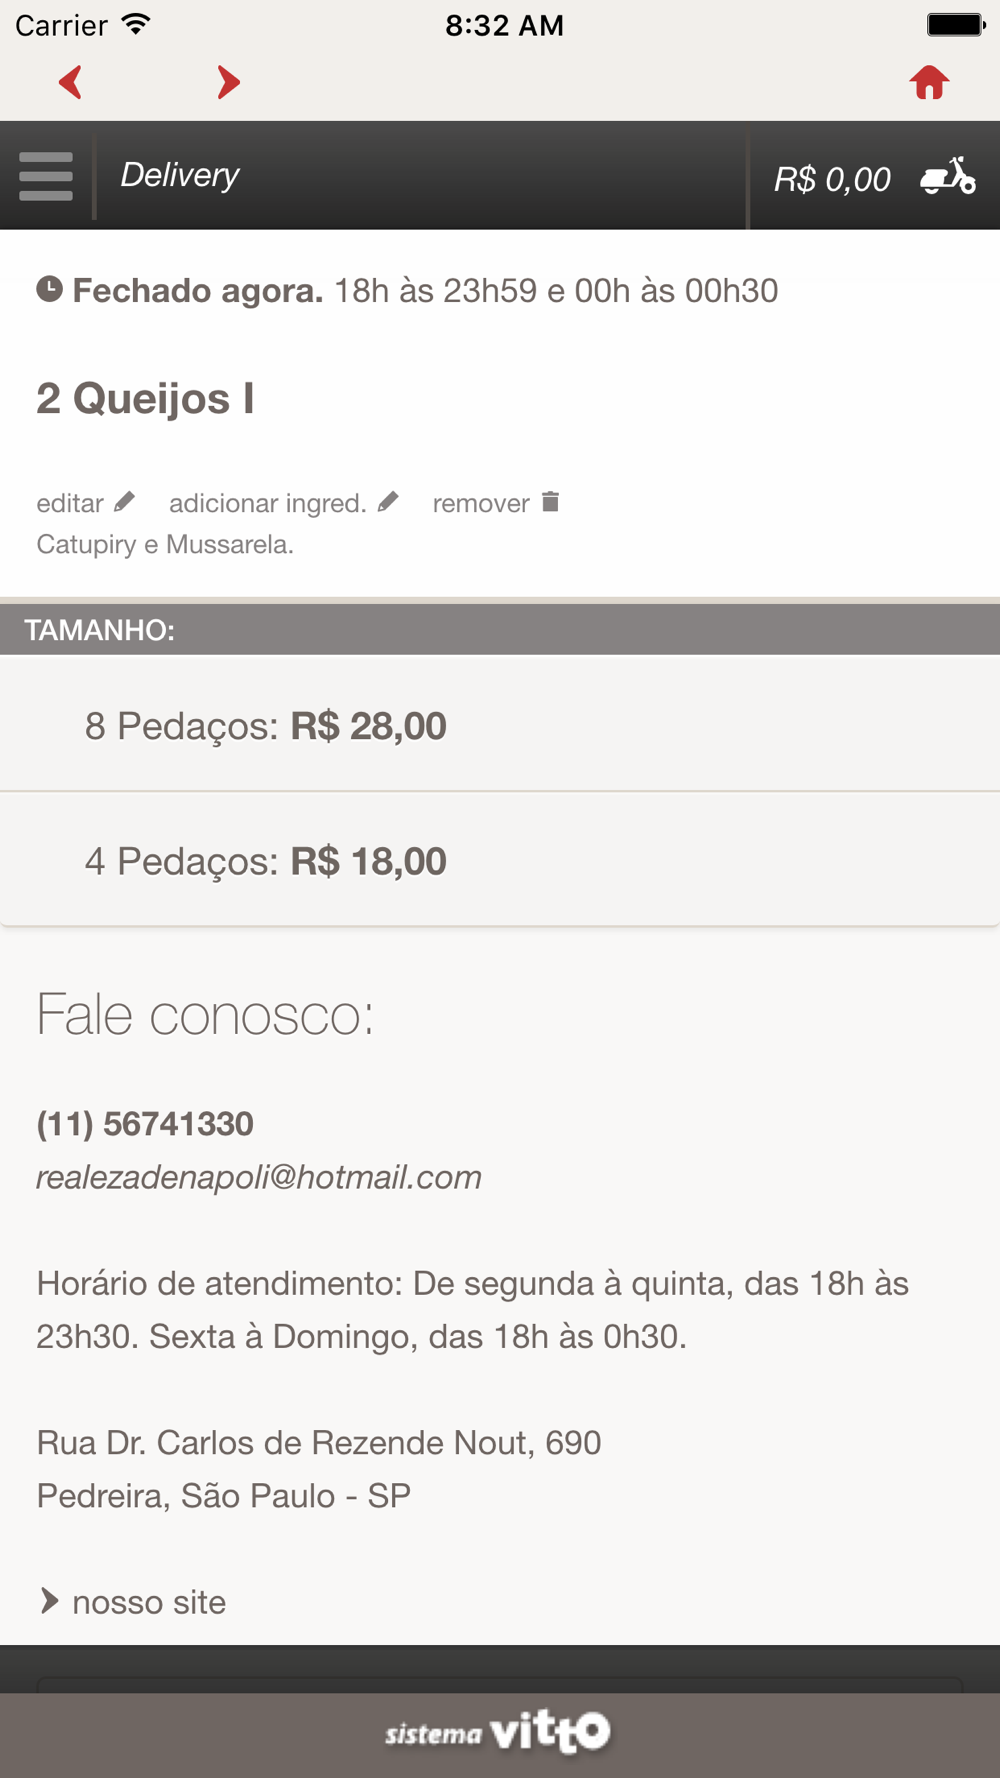Image resolution: width=1000 pixels, height=1778 pixels.
Task: Select the 8 Pedaços size option
Action: click(x=500, y=725)
